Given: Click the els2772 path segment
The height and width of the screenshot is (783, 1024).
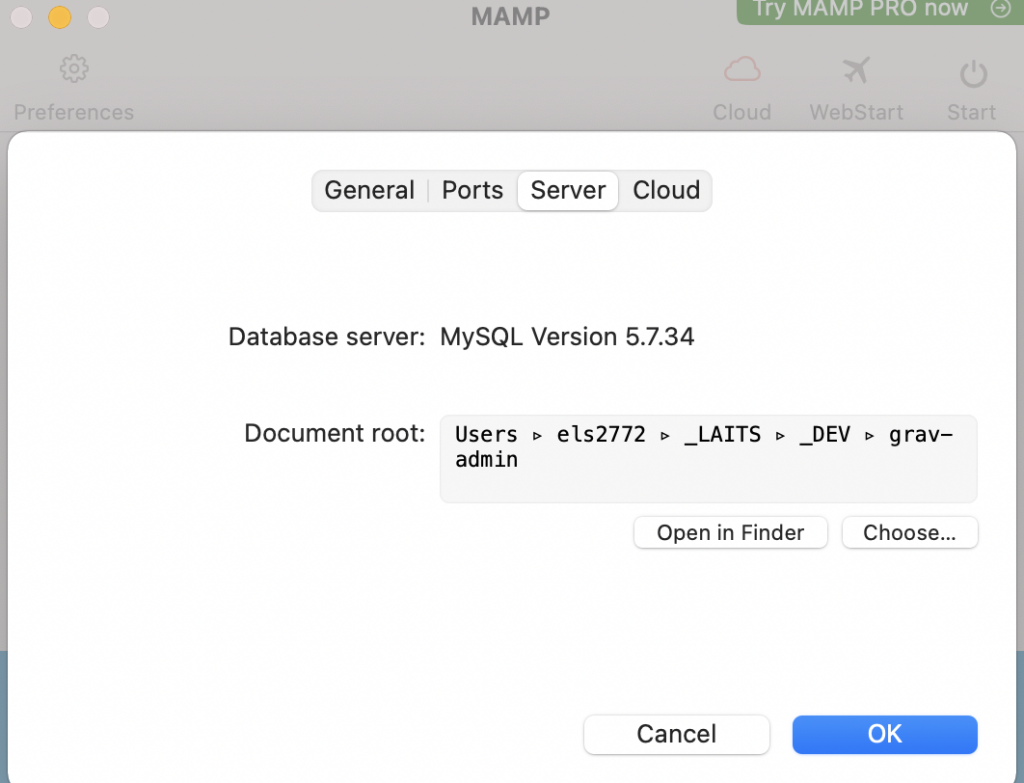Looking at the screenshot, I should (601, 434).
